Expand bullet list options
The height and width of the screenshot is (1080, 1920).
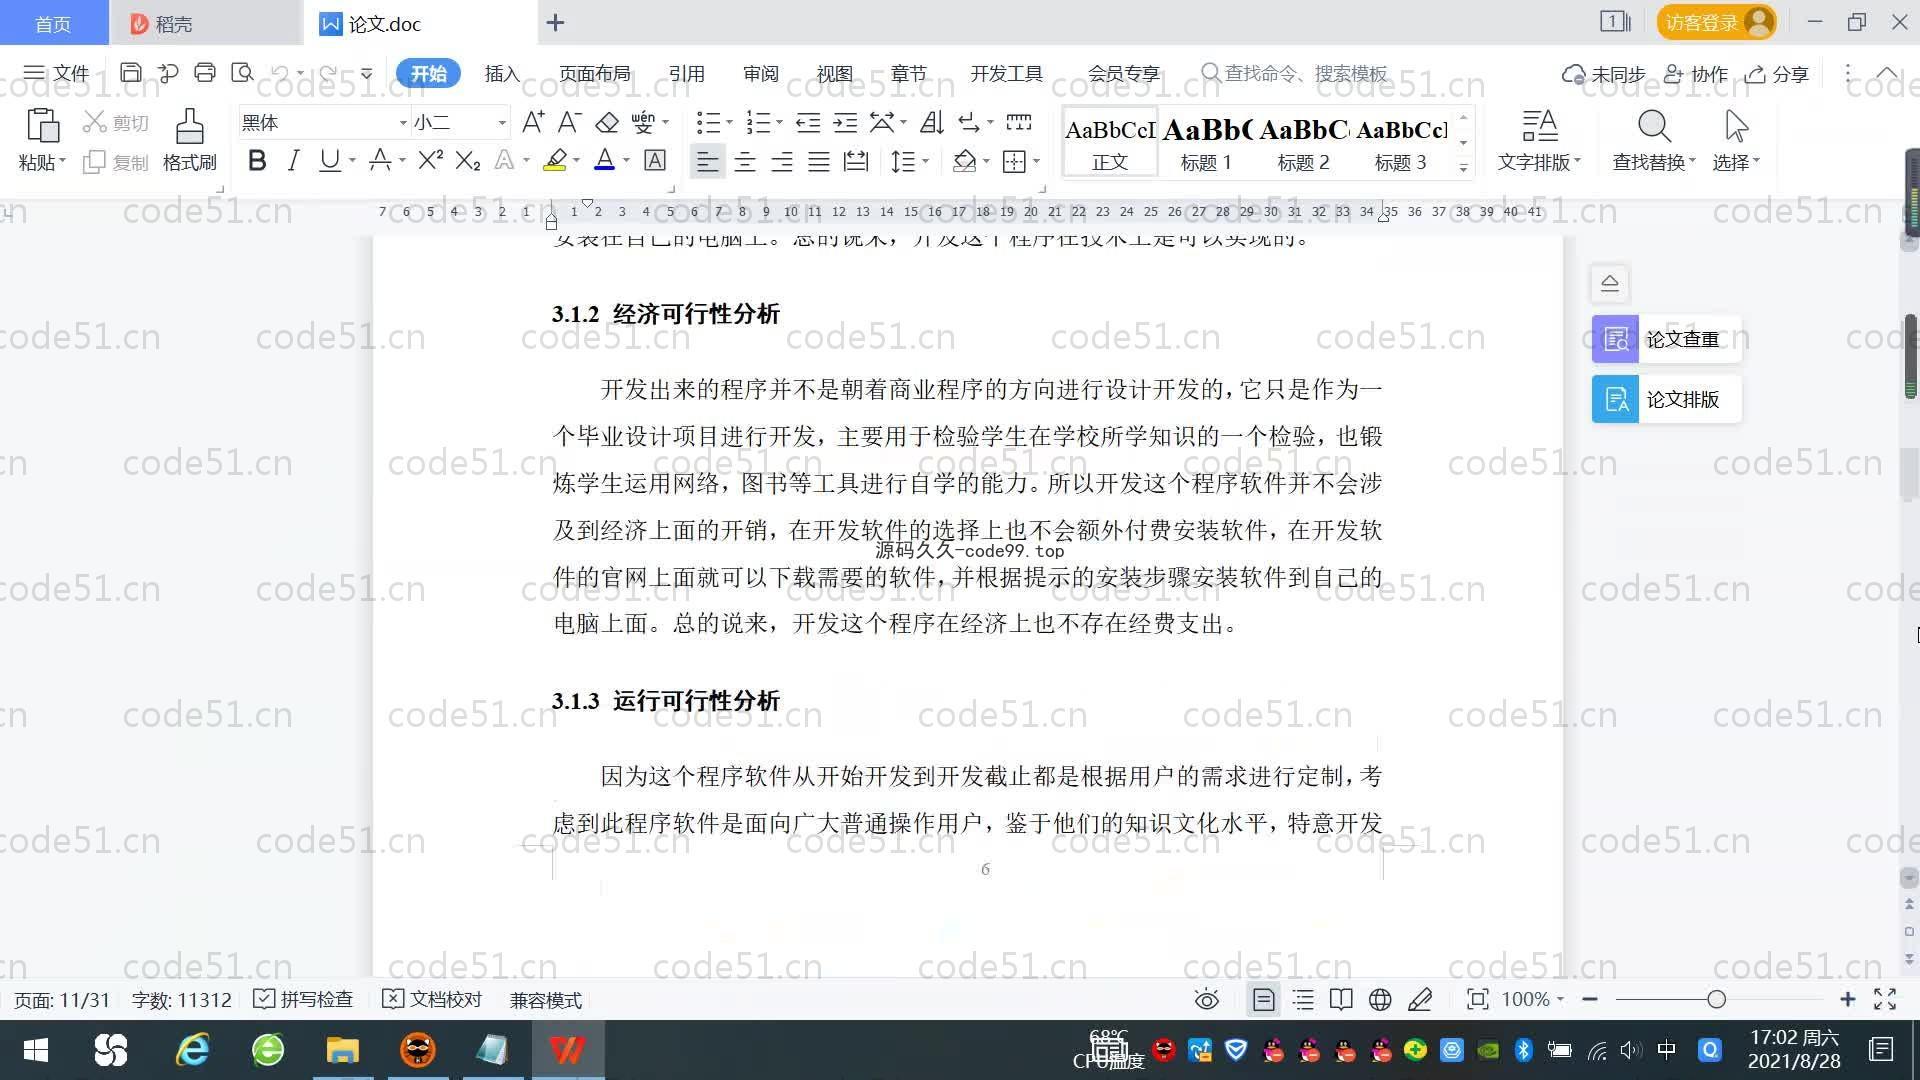tap(729, 123)
